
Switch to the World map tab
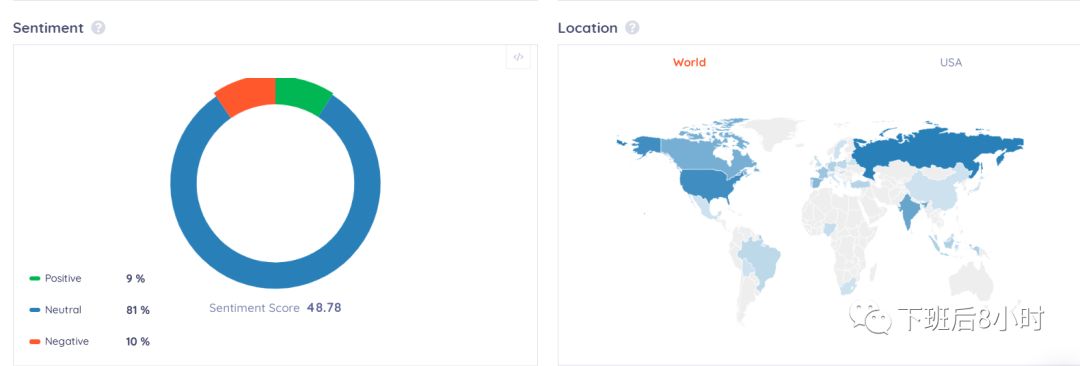pos(689,62)
